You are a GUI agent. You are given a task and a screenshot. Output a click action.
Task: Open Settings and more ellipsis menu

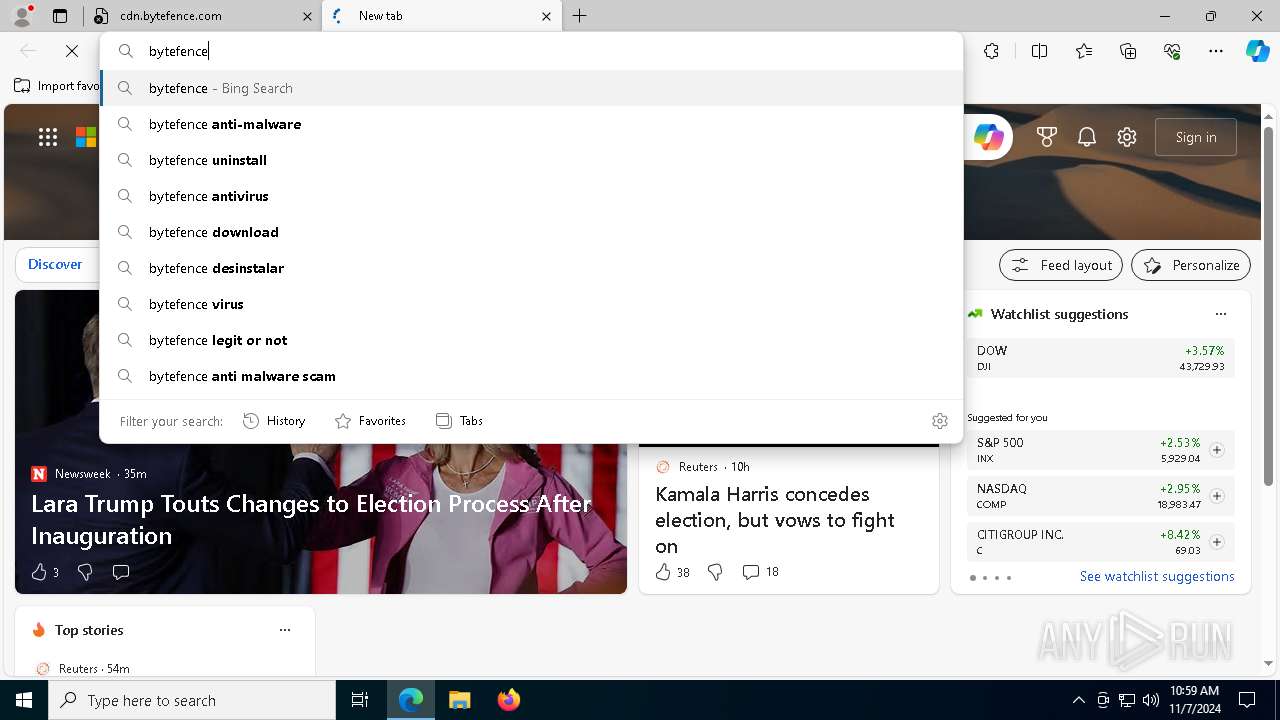tap(1216, 51)
